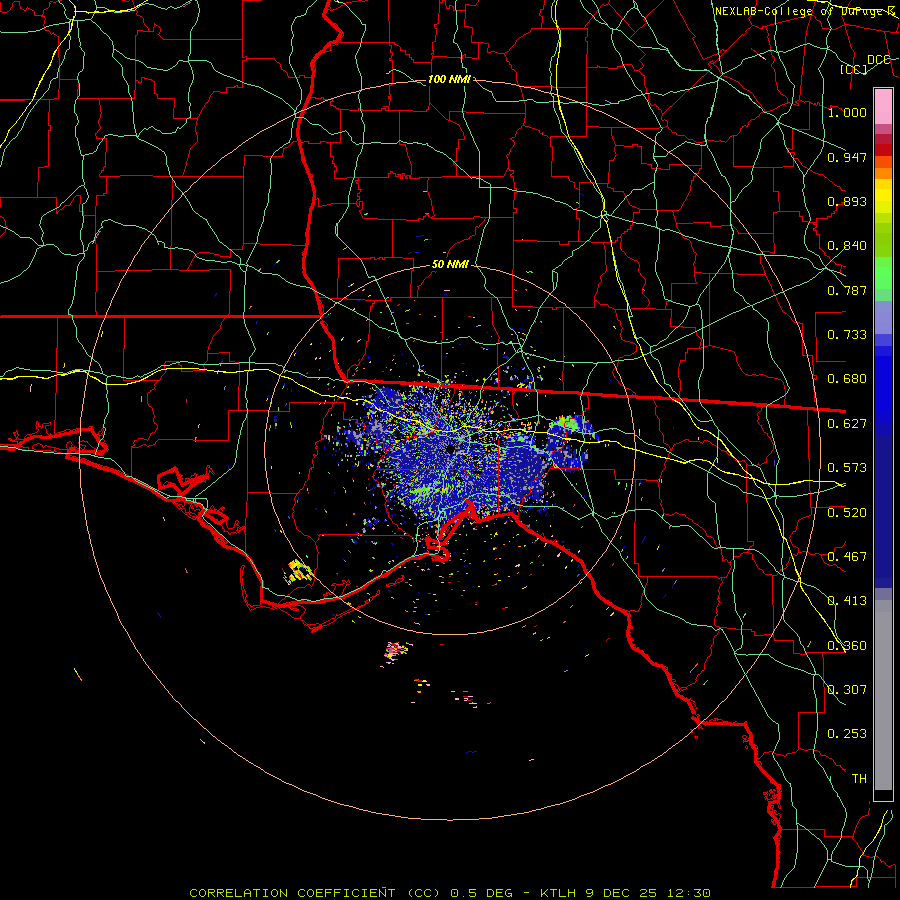Click the pink echo cluster offshore
The width and height of the screenshot is (900, 900).
[x=397, y=651]
